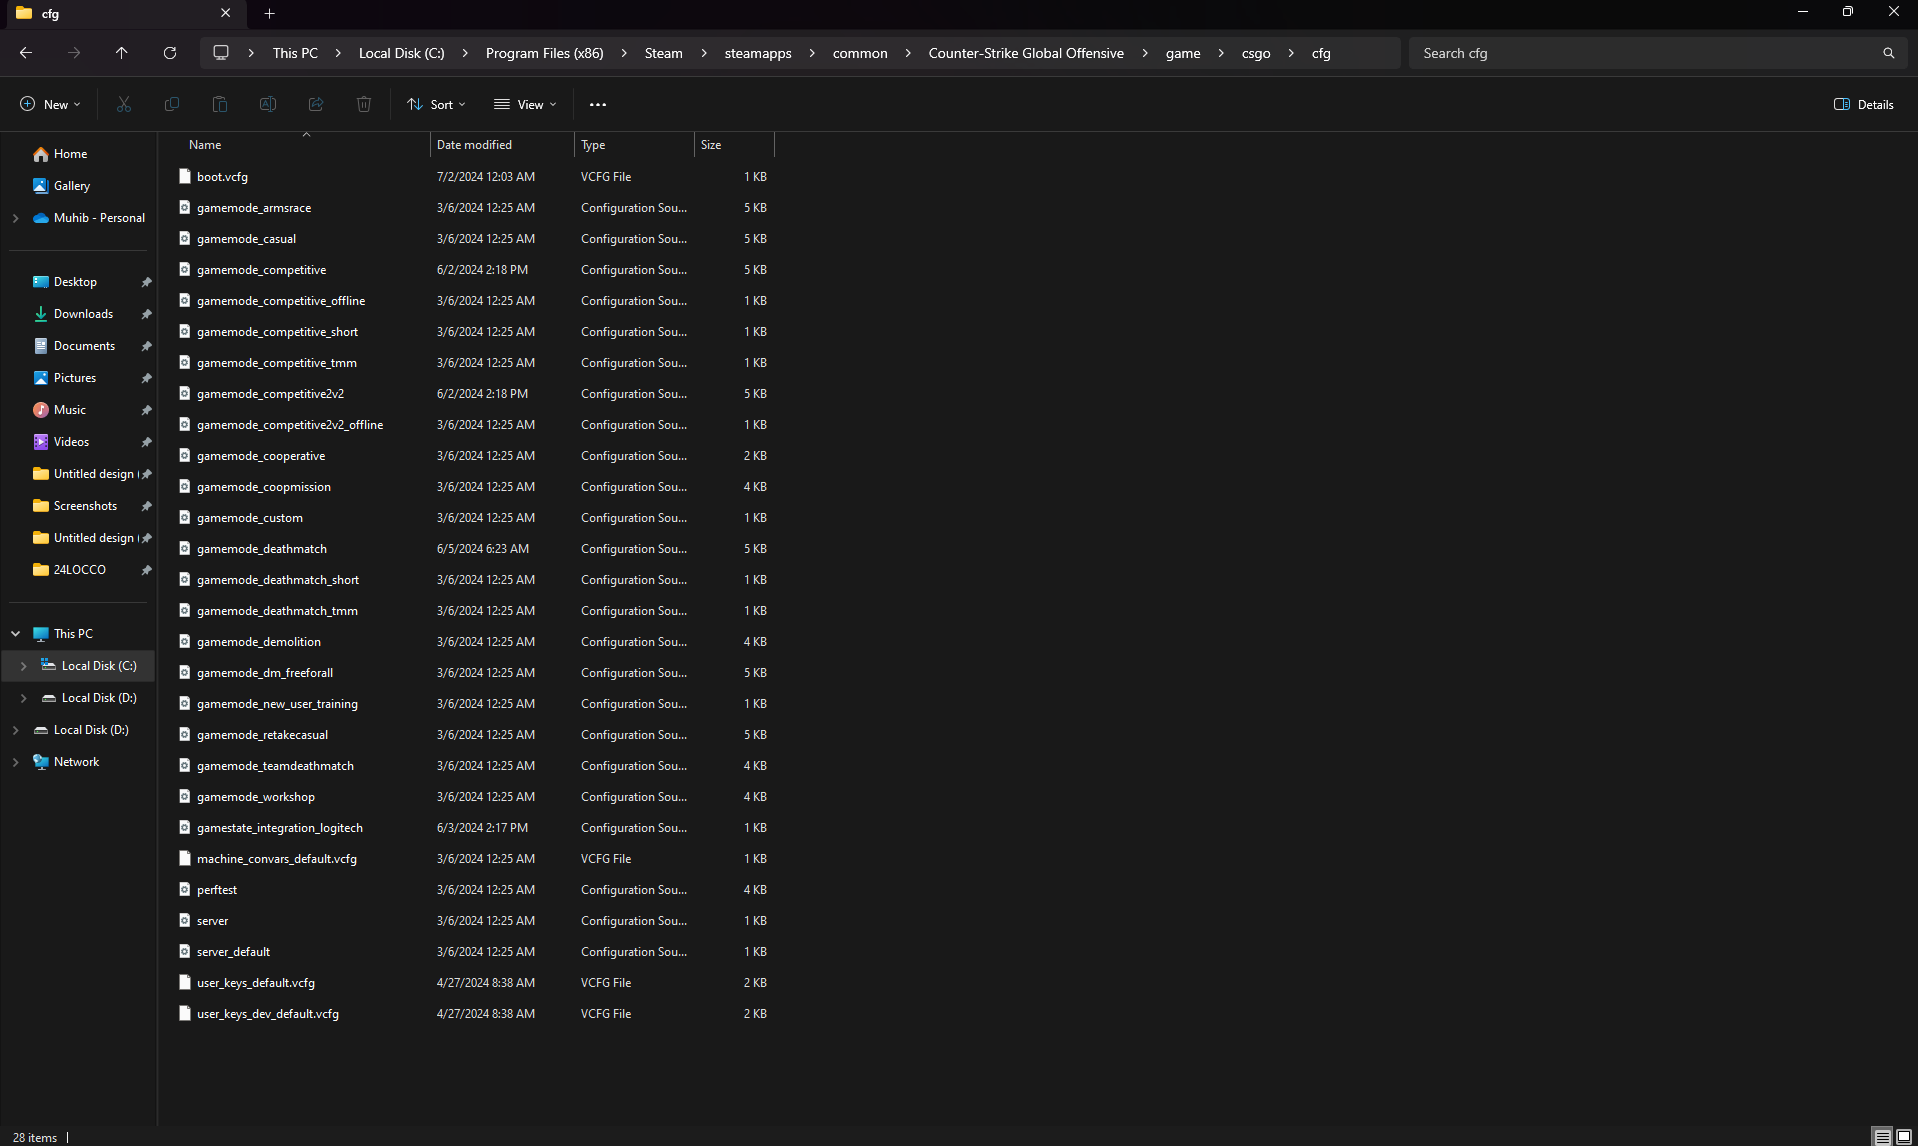Click the Delete trash icon
Screen dimensions: 1918x1146
coord(364,104)
